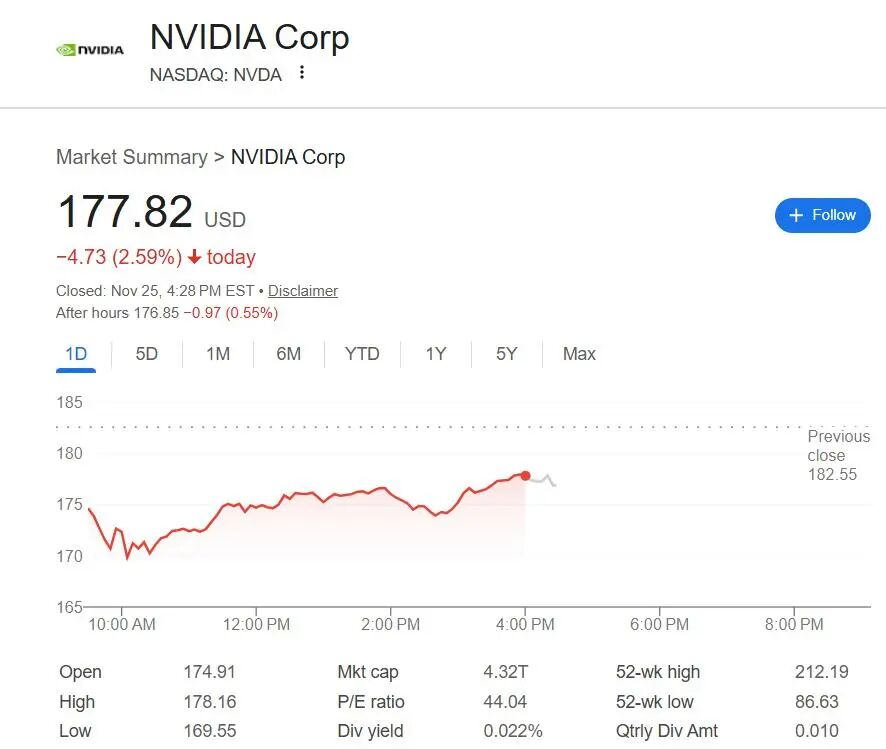Viewport: 886px width, 749px height.
Task: Click the Previous close label on chart
Action: coord(838,446)
